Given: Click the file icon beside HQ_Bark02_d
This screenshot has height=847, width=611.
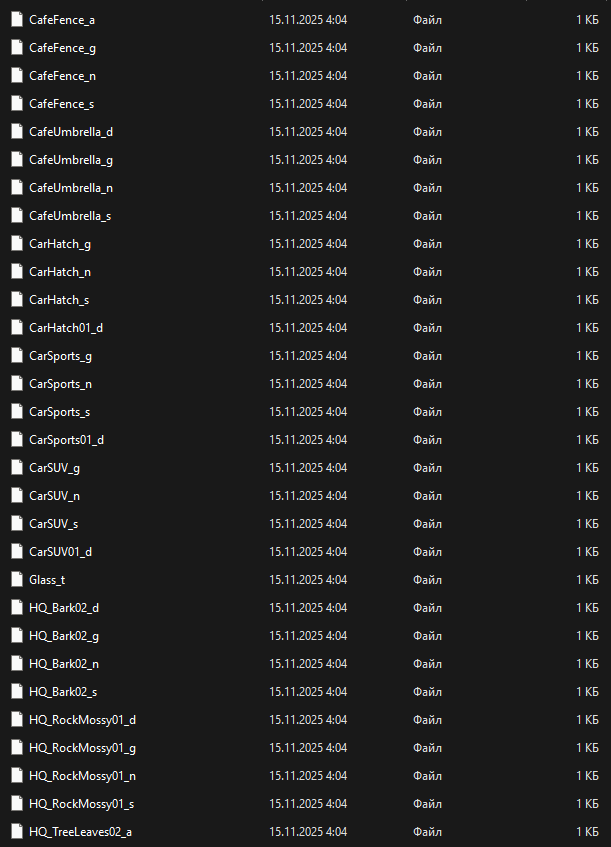Looking at the screenshot, I should point(16,607).
